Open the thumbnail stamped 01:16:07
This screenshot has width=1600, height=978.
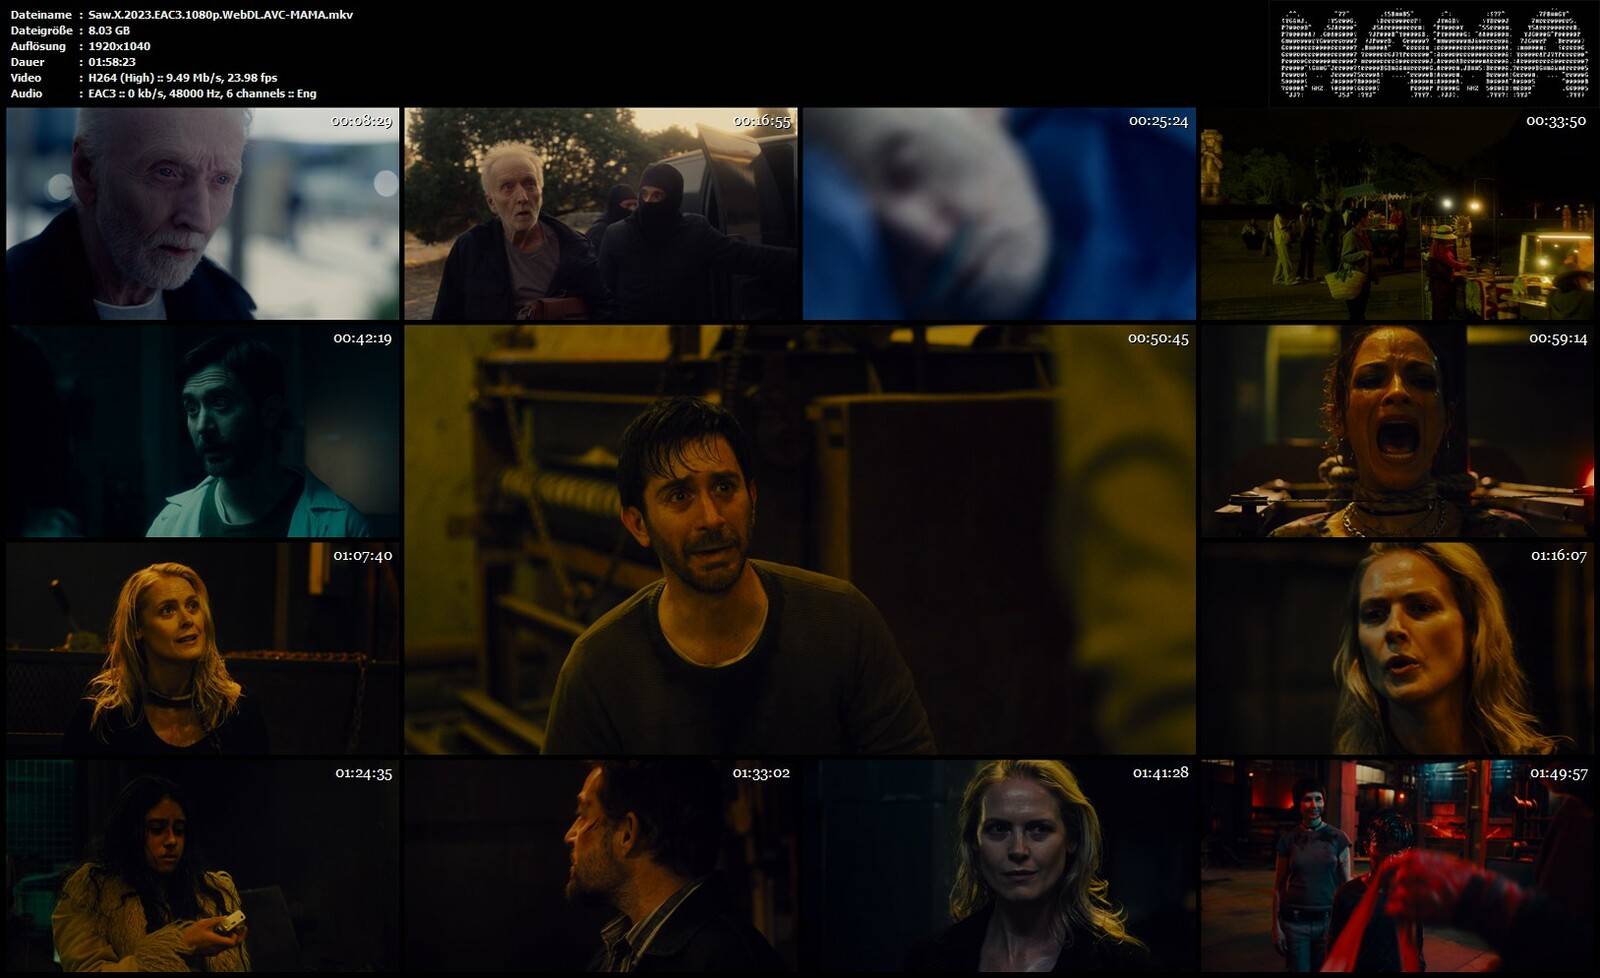[x=1397, y=648]
